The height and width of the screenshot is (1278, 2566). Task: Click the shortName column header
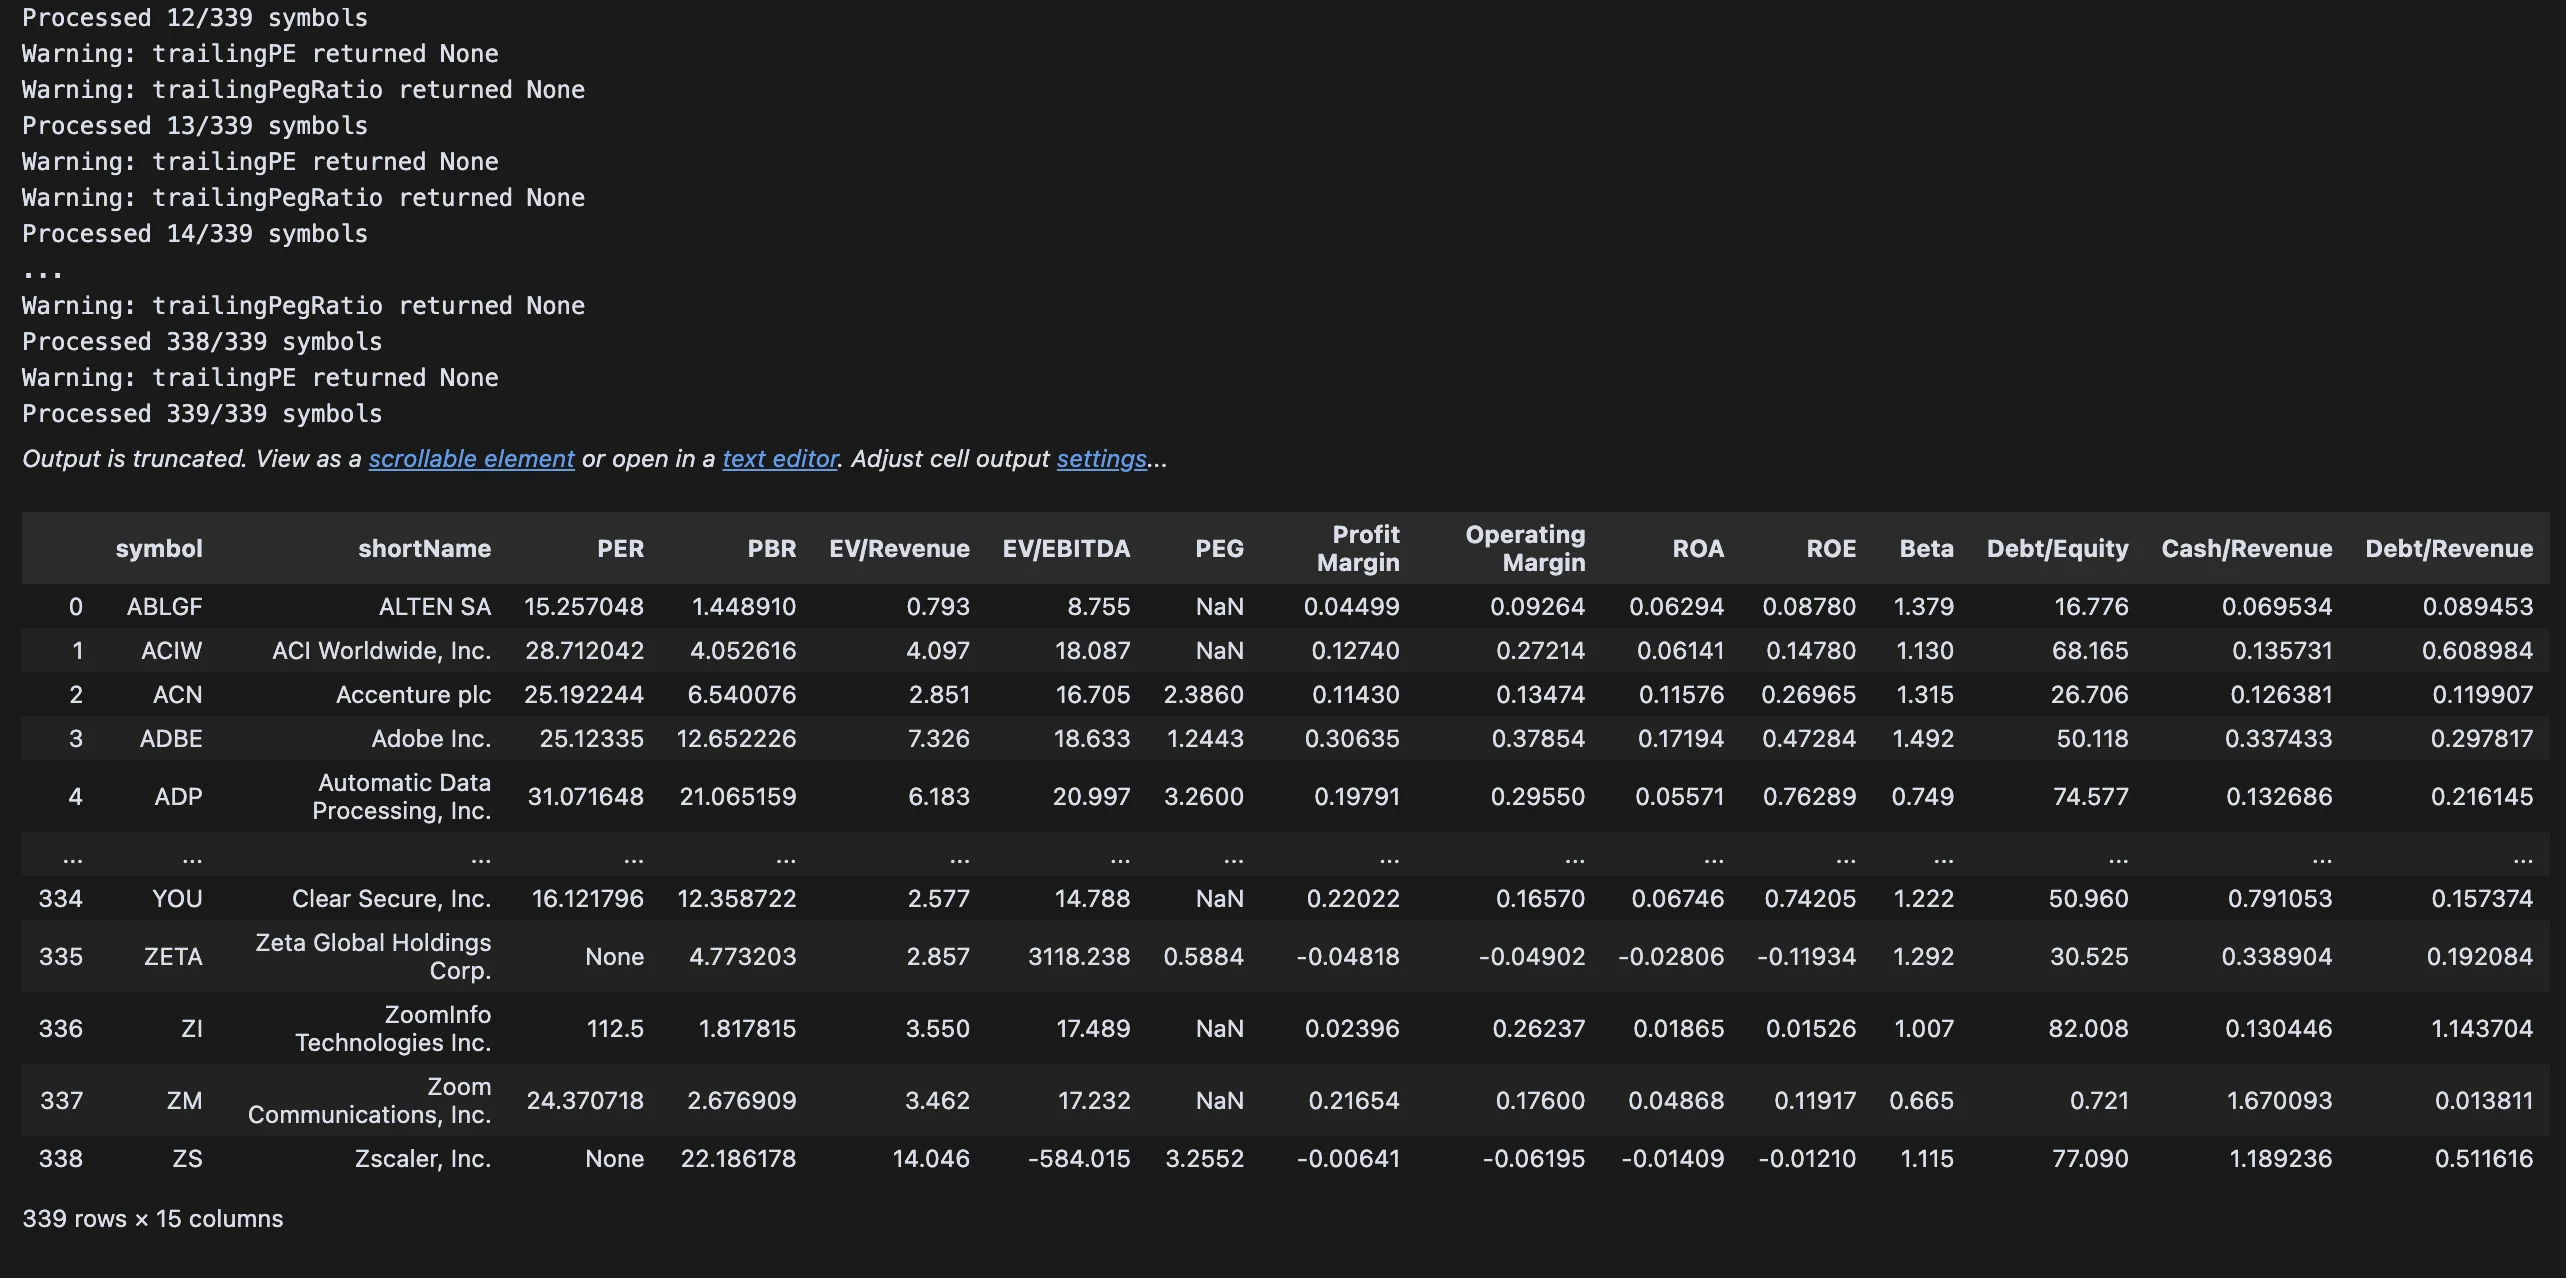tap(424, 549)
